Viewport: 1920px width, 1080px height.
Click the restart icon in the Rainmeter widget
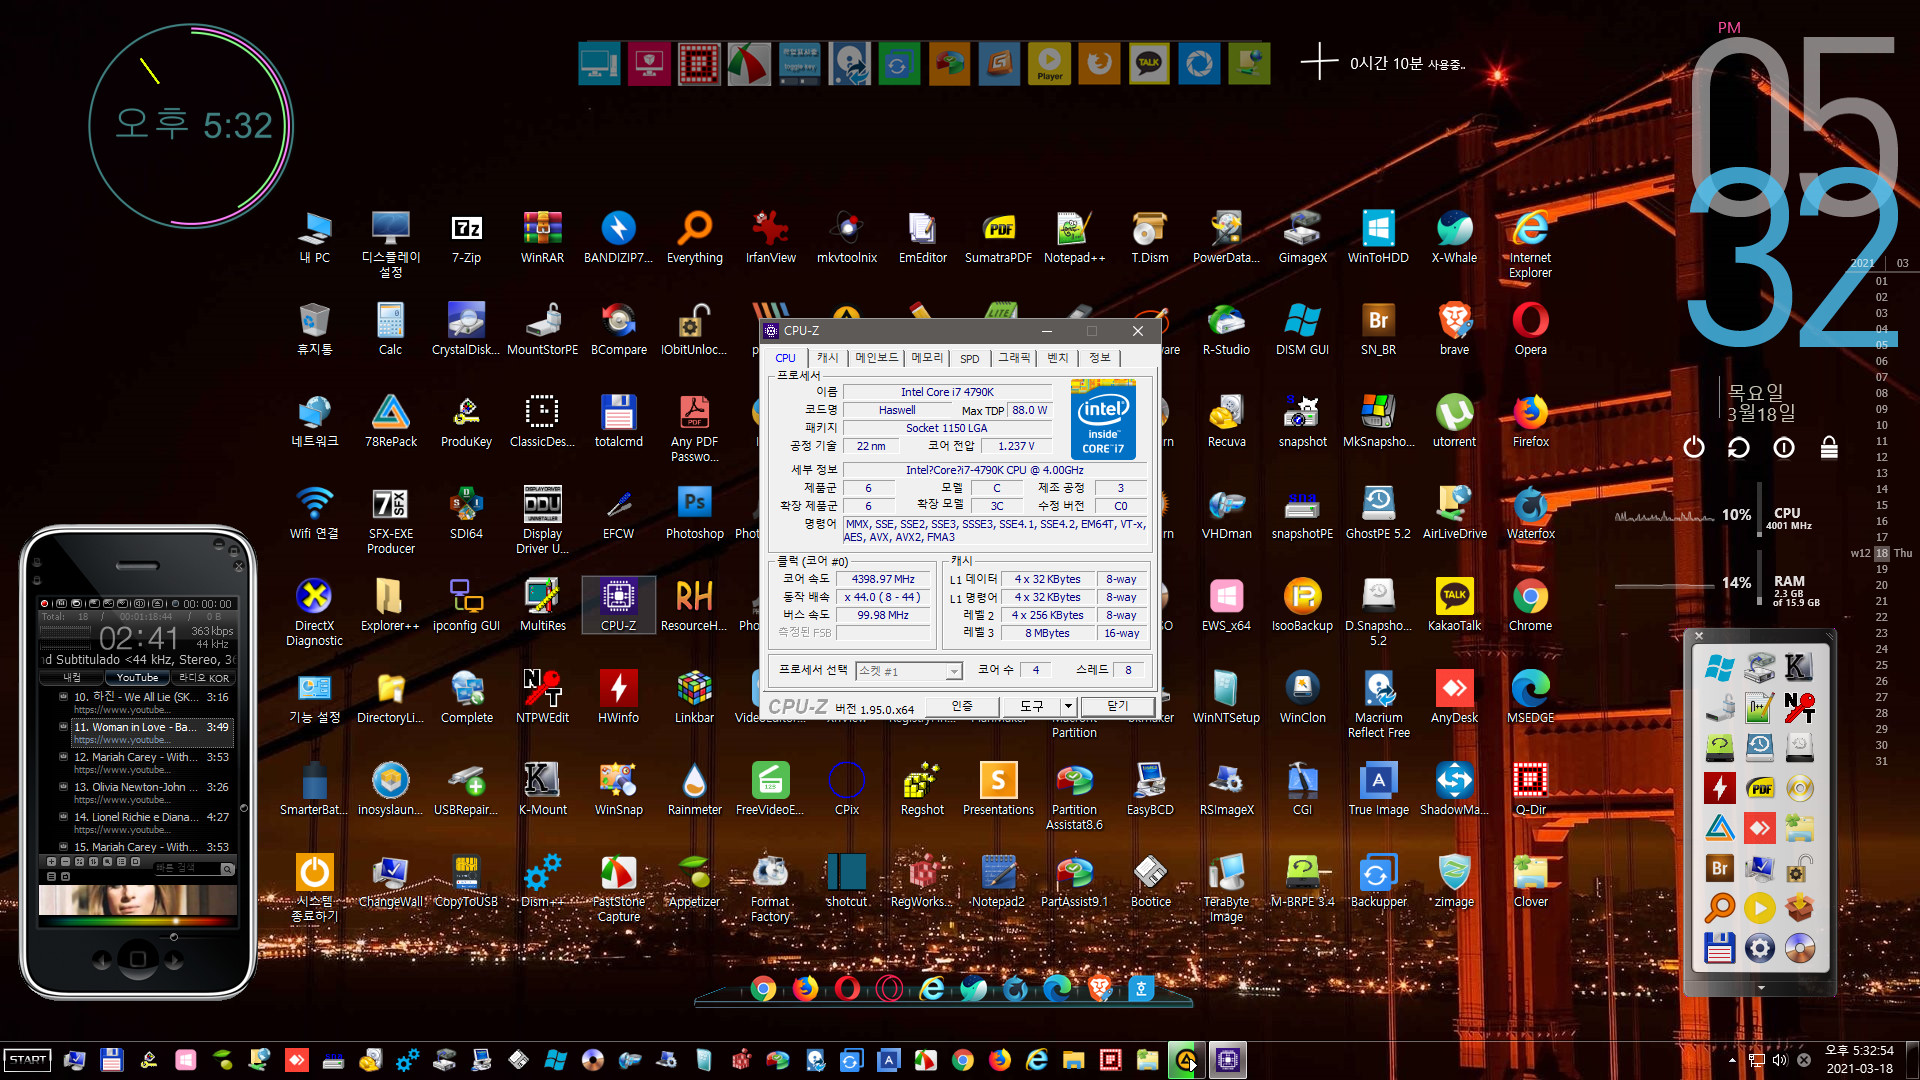[x=1738, y=447]
